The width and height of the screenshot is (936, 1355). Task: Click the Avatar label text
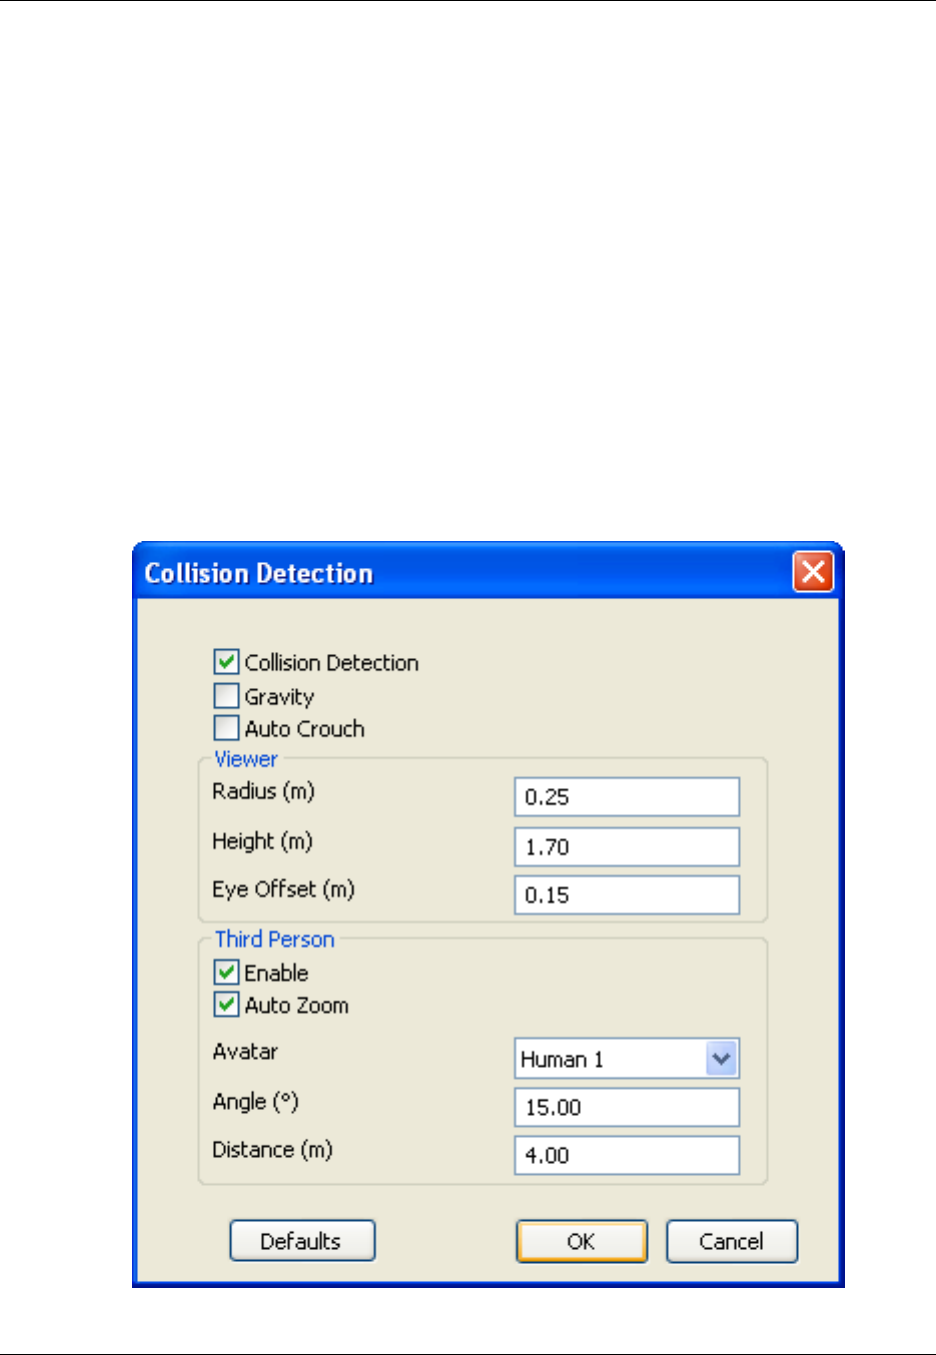245,1051
